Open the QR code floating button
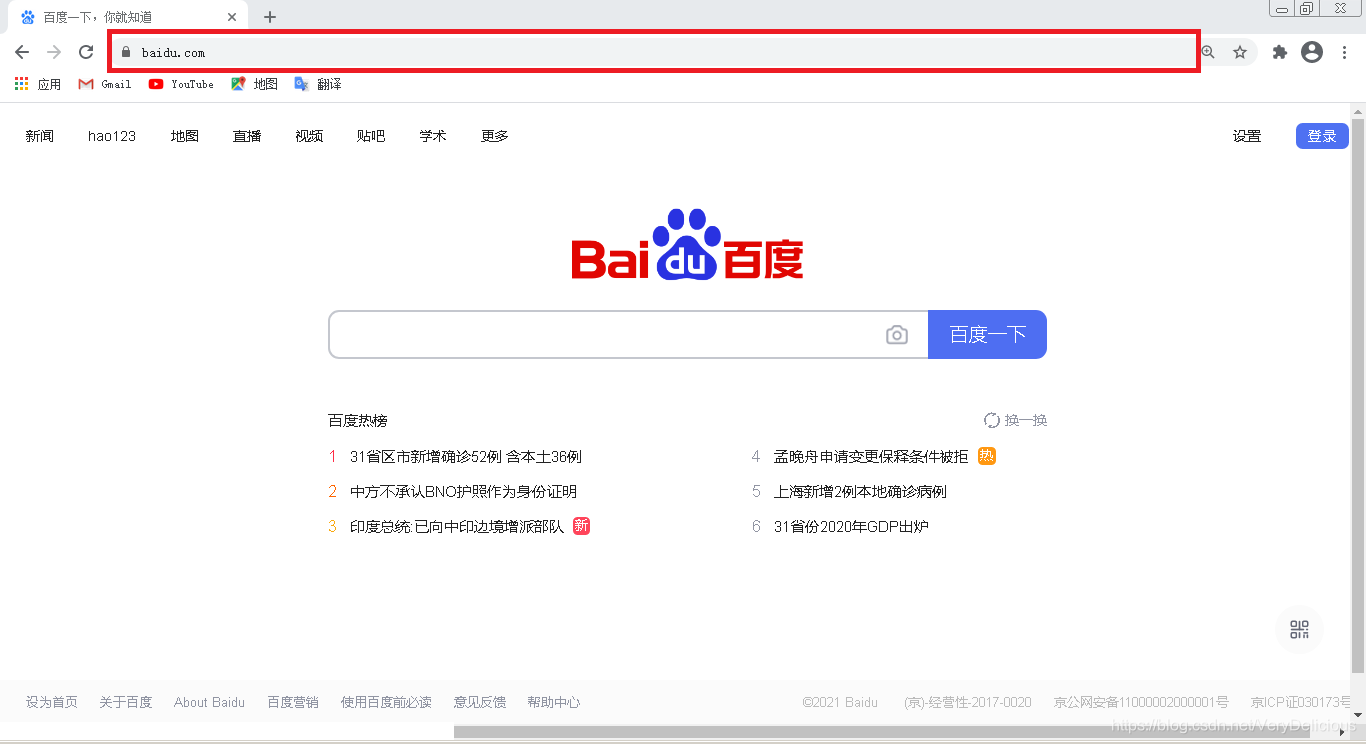This screenshot has height=744, width=1366. [x=1299, y=629]
